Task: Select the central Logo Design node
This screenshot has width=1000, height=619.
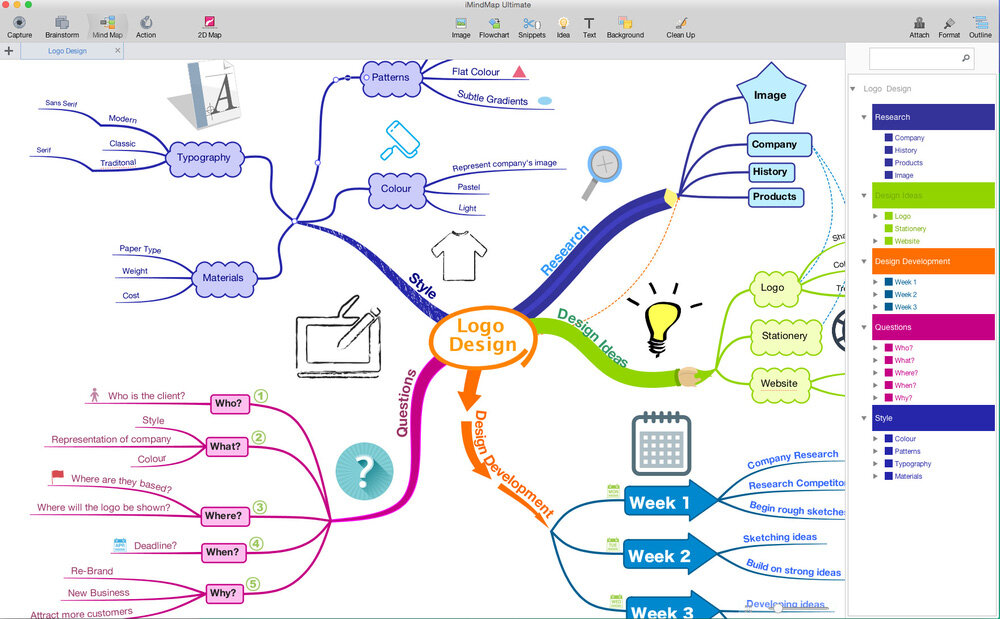Action: coord(482,336)
